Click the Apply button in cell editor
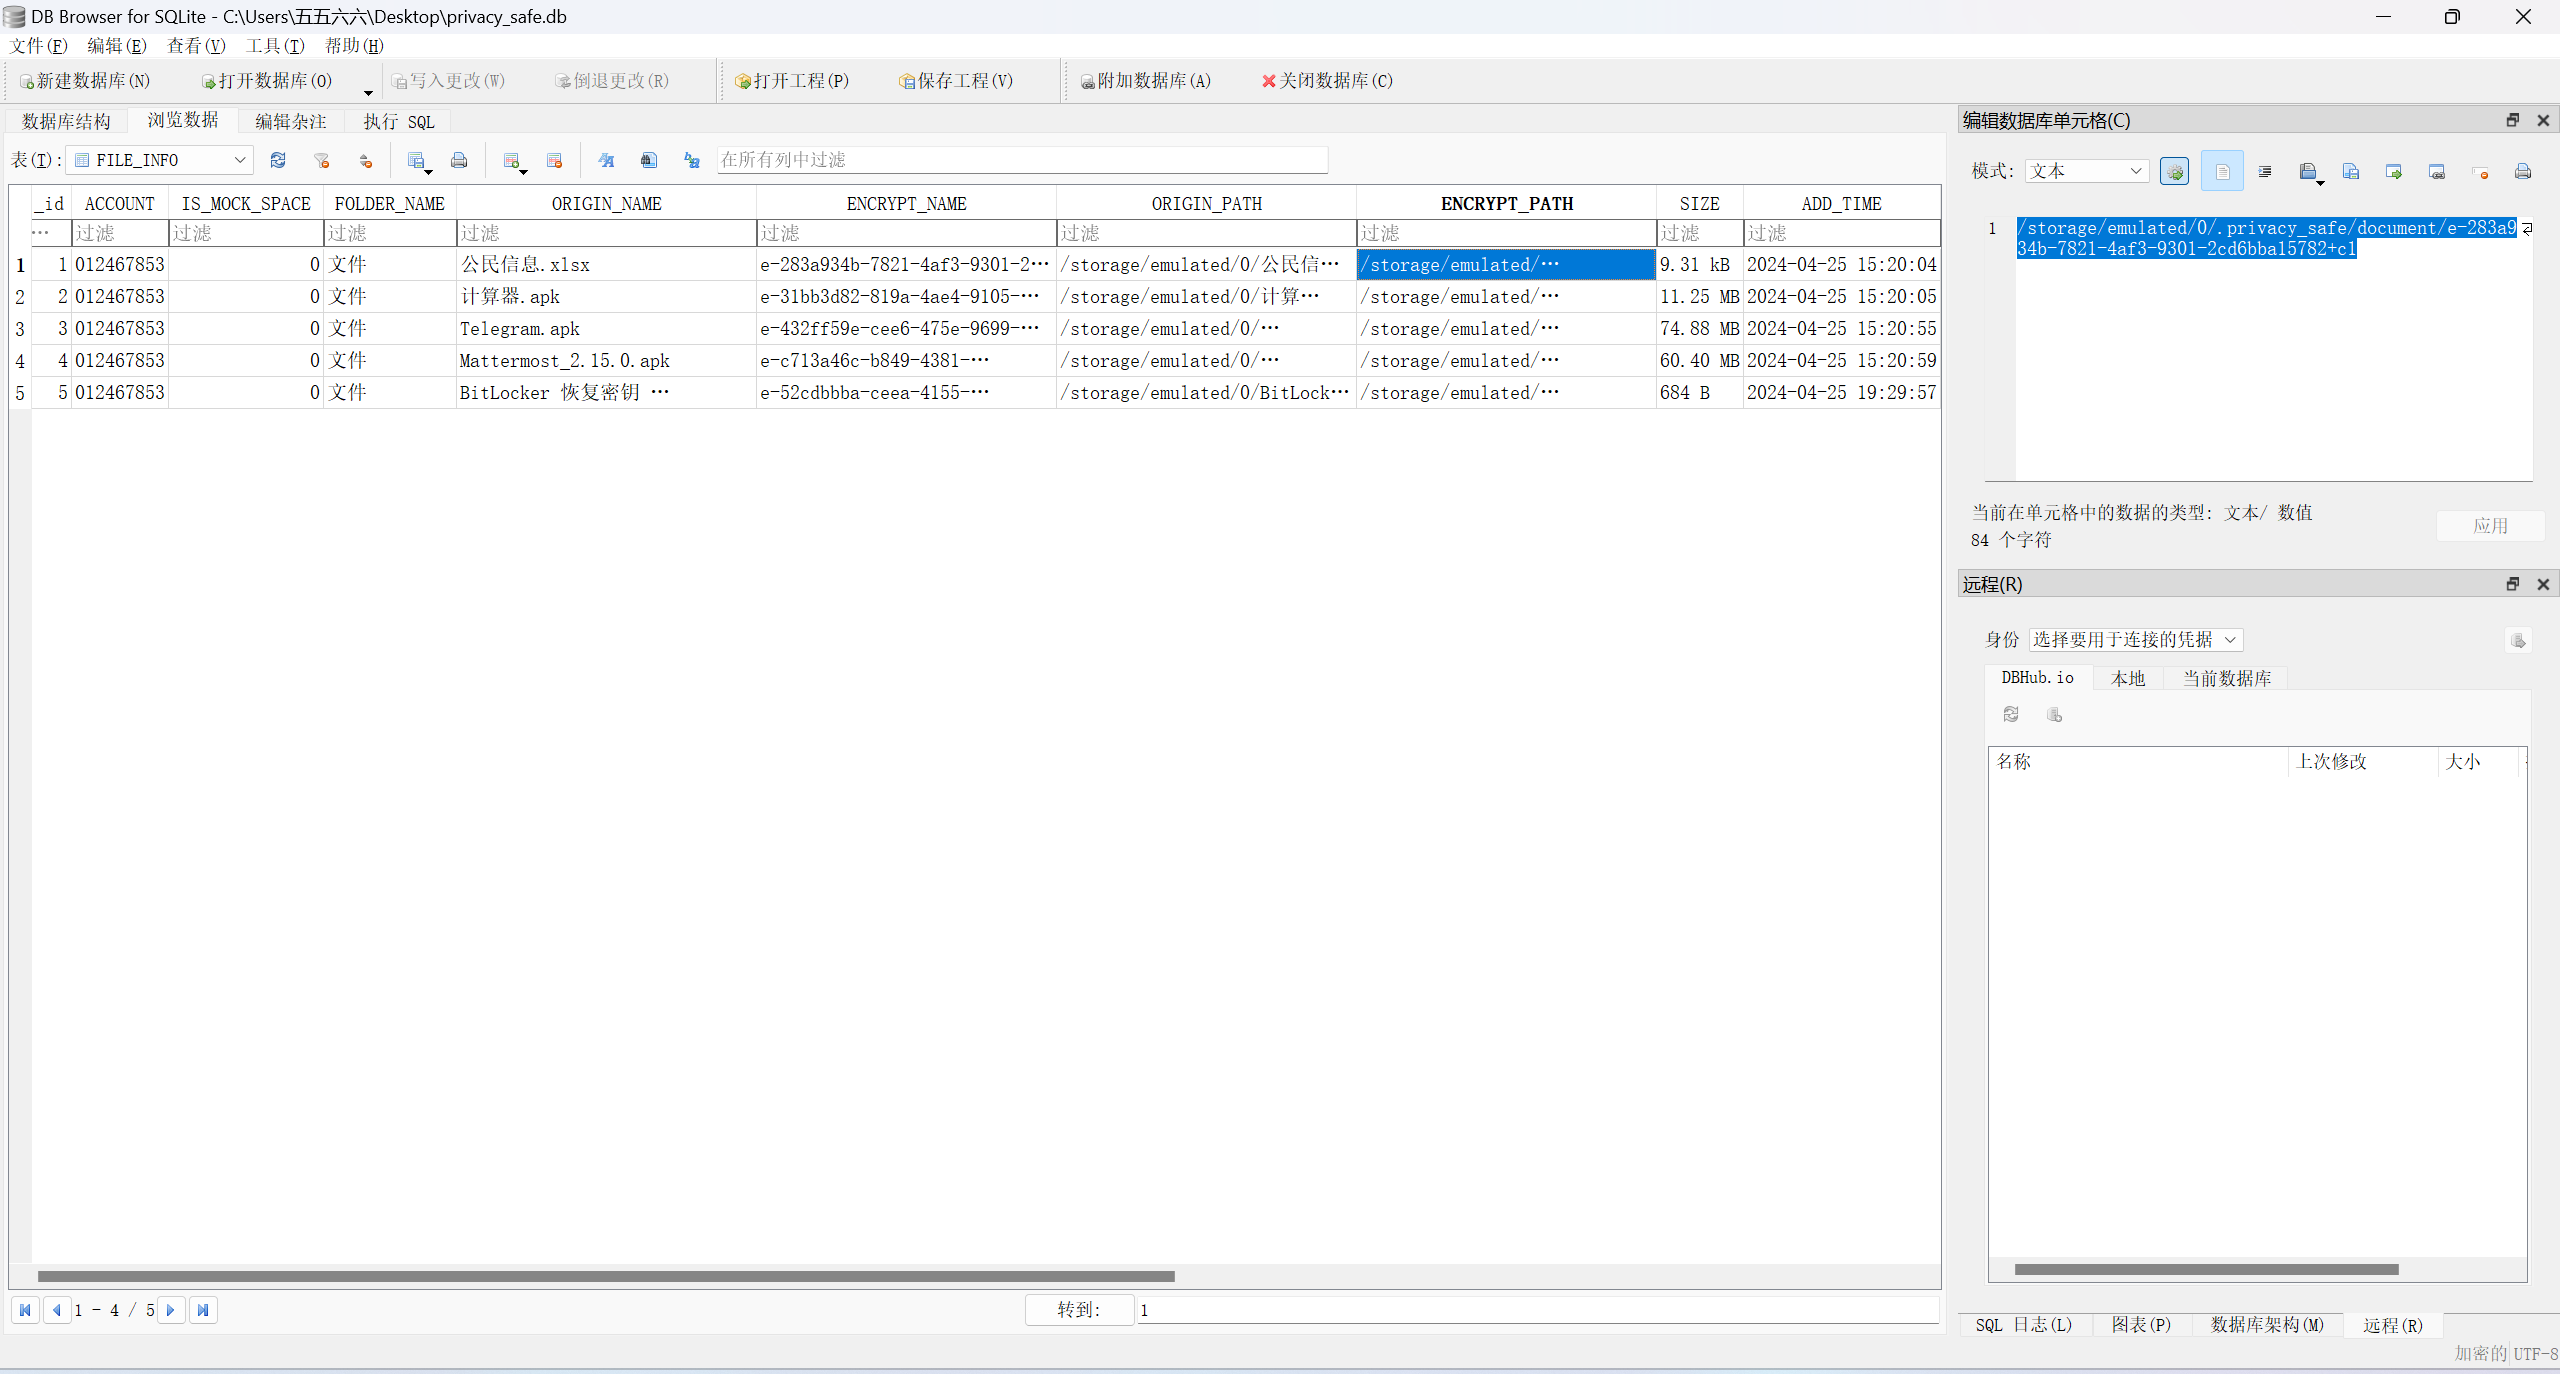This screenshot has width=2560, height=1374. [x=2490, y=526]
